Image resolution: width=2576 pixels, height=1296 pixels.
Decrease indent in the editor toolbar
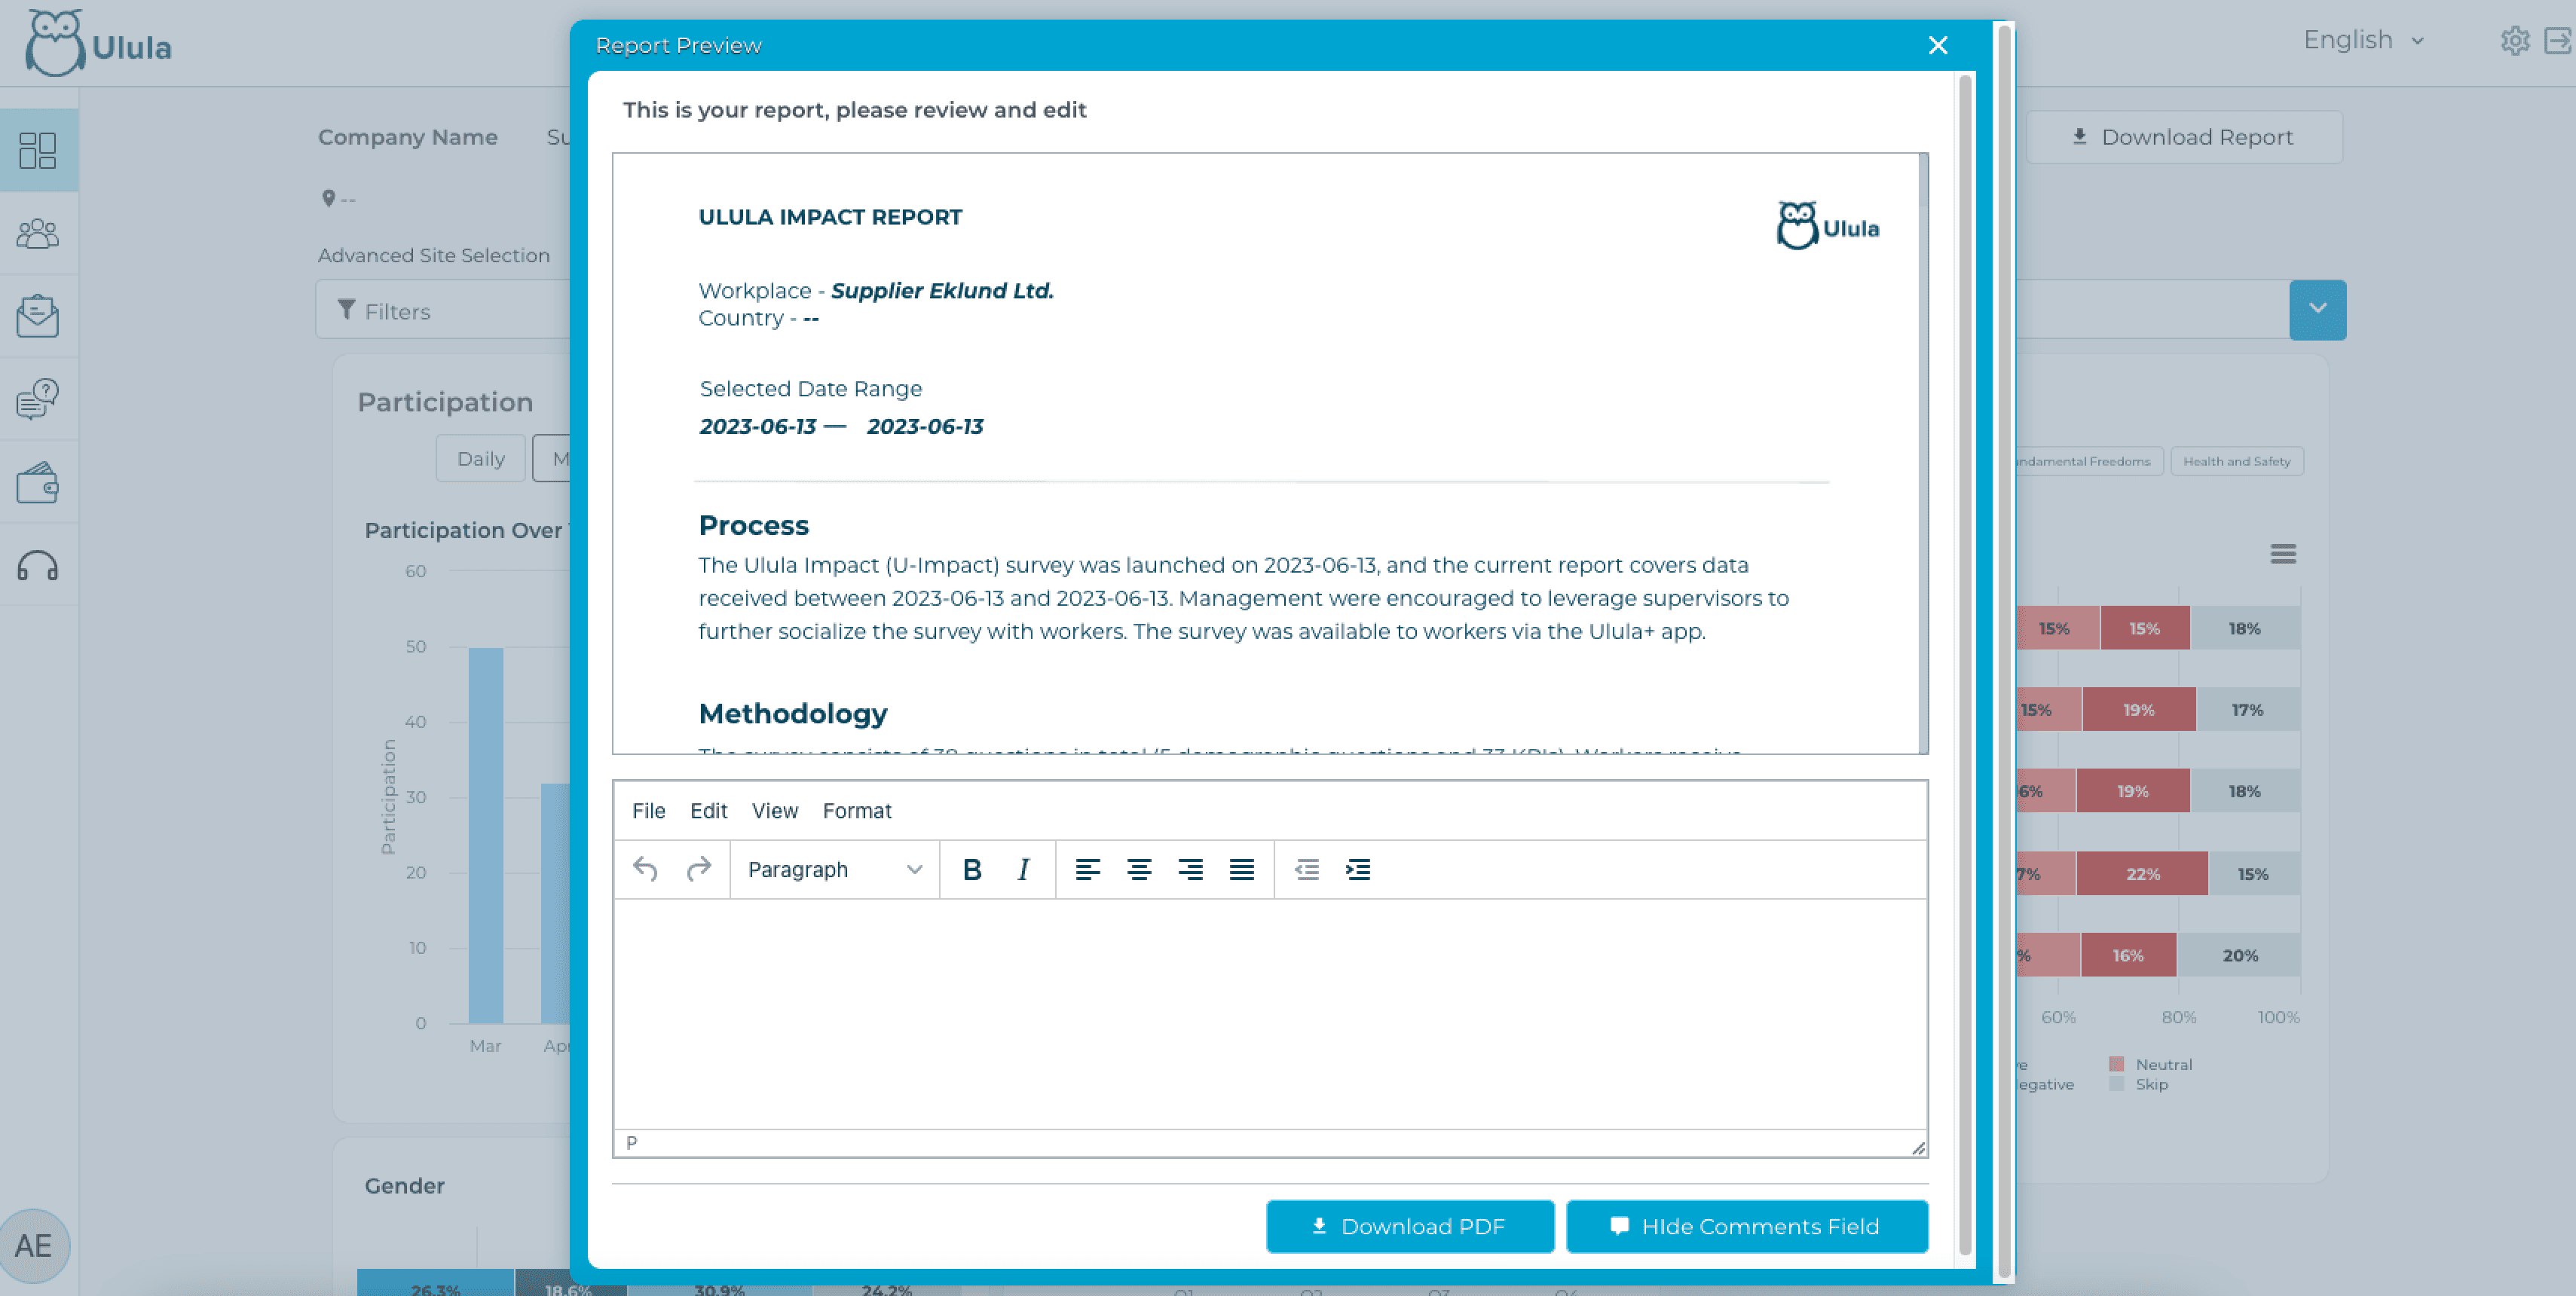point(1306,869)
